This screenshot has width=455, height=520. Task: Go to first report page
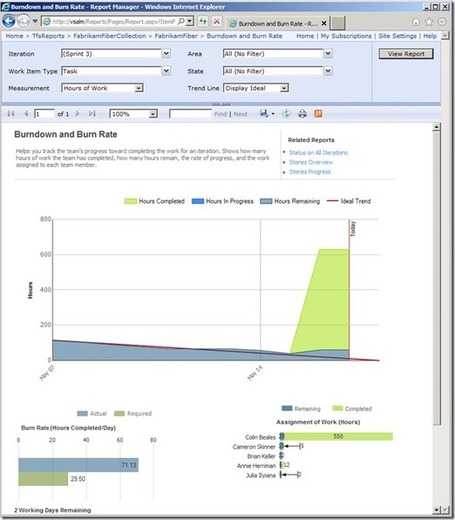point(11,114)
